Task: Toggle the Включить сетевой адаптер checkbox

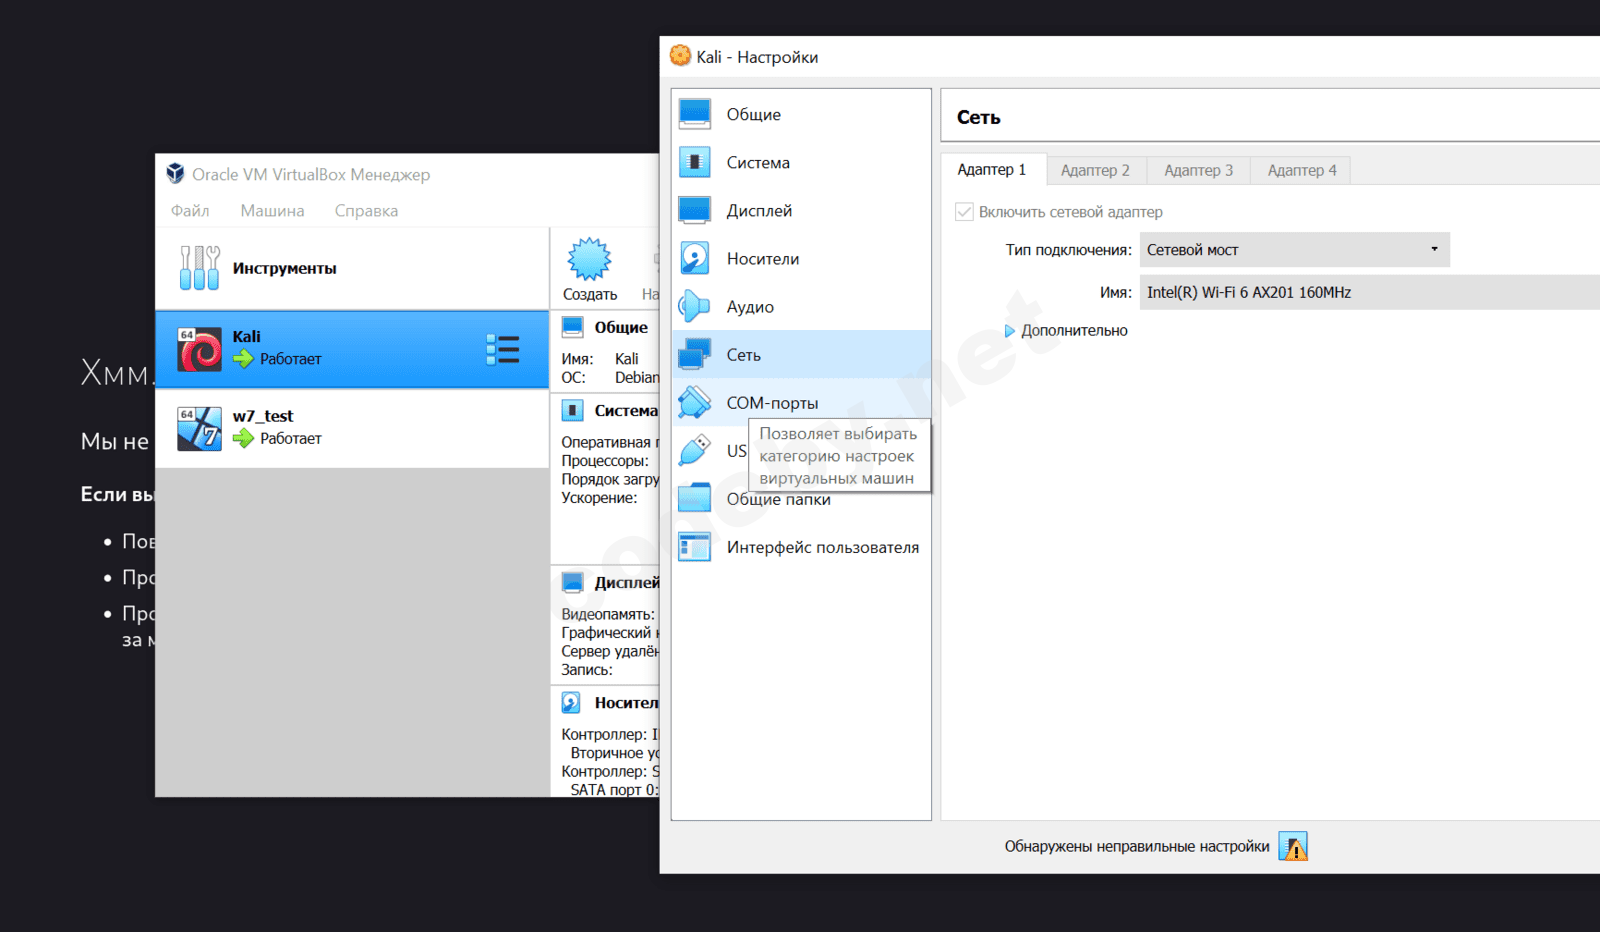Action: (x=965, y=212)
